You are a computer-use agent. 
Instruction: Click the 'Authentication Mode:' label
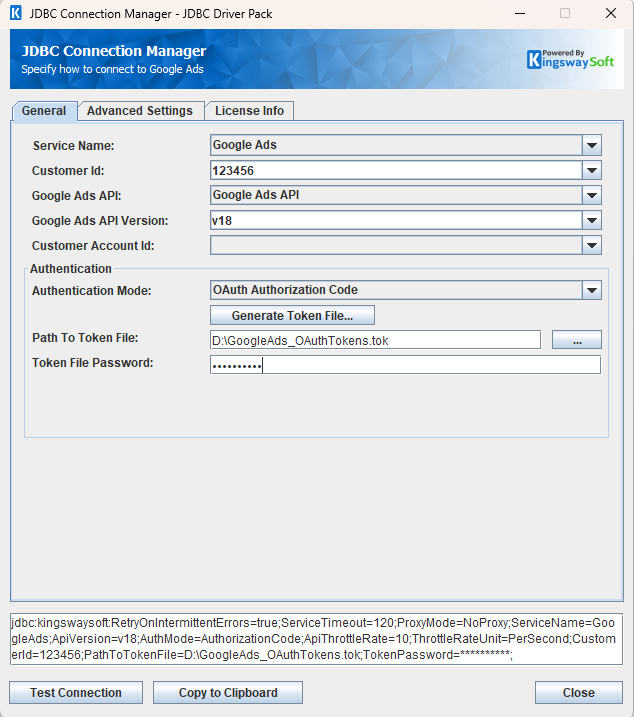(x=91, y=291)
